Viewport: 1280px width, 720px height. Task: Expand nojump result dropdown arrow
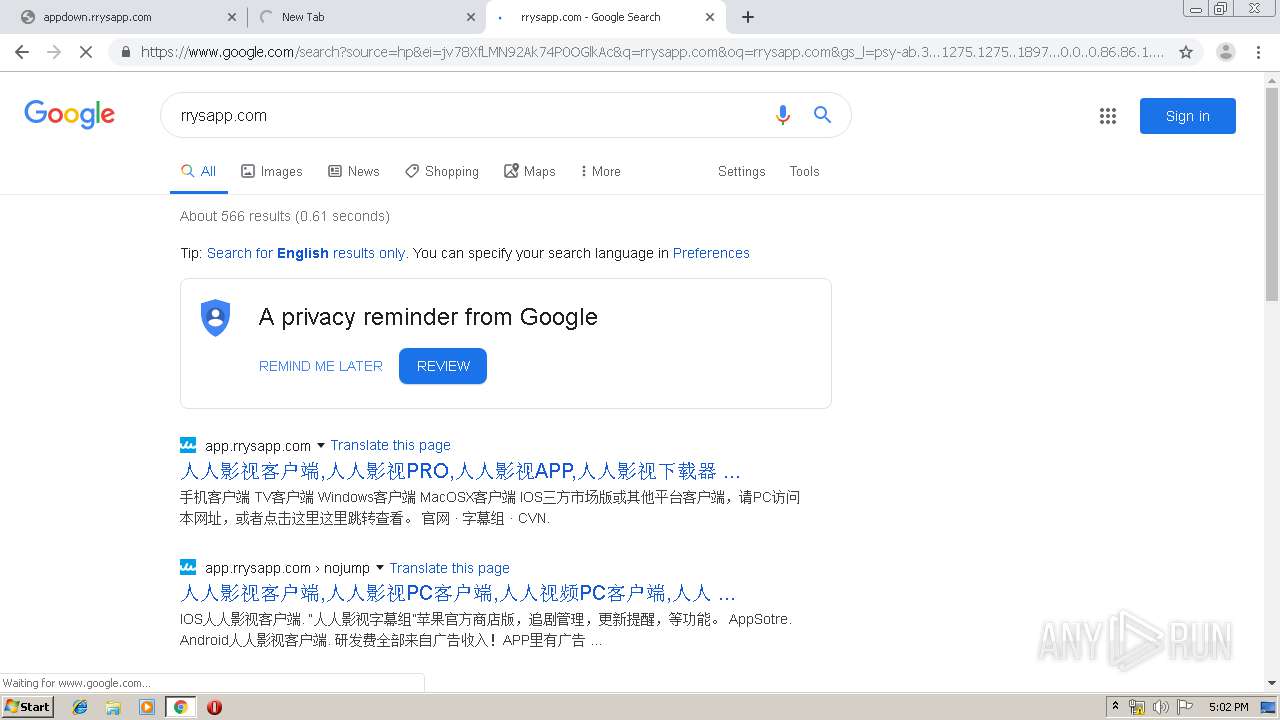click(380, 567)
